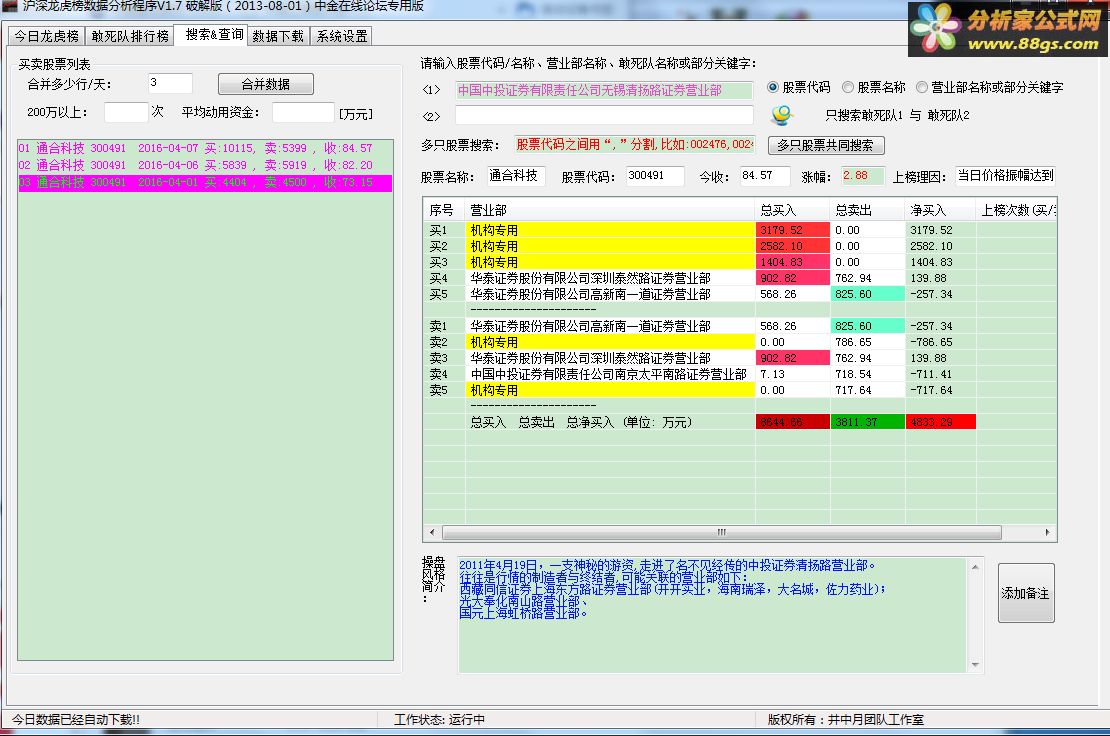The width and height of the screenshot is (1110, 736).
Task: Click the 今日数据已经自动下载 status text
Action: pyautogui.click(x=76, y=720)
